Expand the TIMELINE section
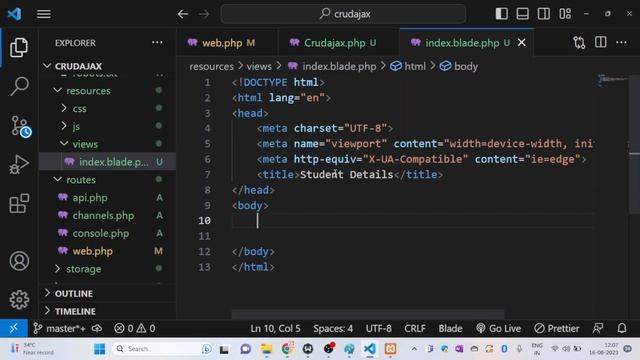Viewport: 640px width, 360px height. pyautogui.click(x=108, y=311)
